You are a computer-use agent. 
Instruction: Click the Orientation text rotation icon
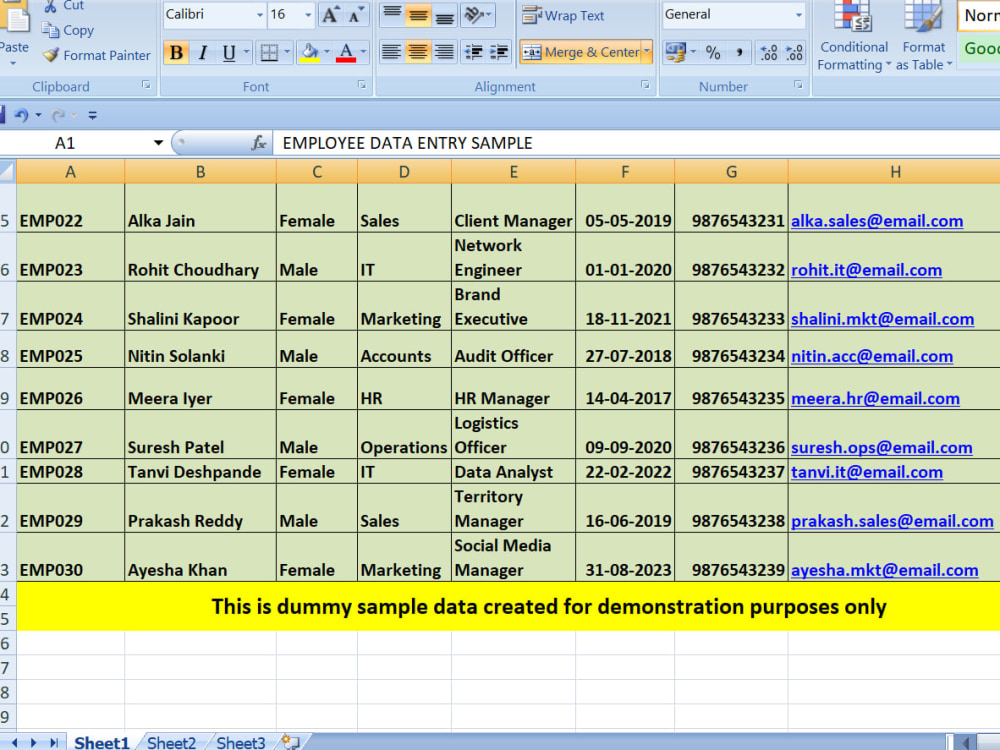(x=473, y=15)
